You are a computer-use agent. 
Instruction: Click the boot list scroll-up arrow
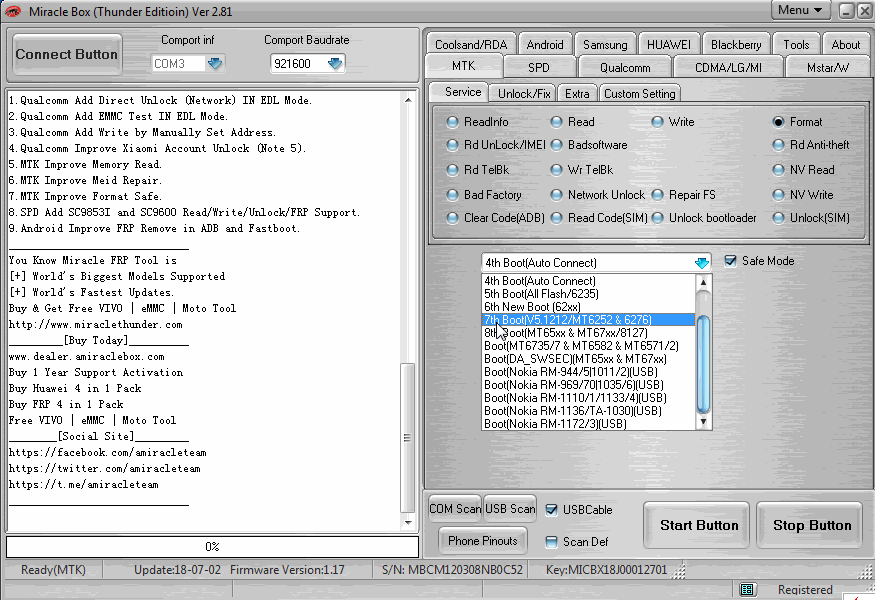pyautogui.click(x=704, y=282)
